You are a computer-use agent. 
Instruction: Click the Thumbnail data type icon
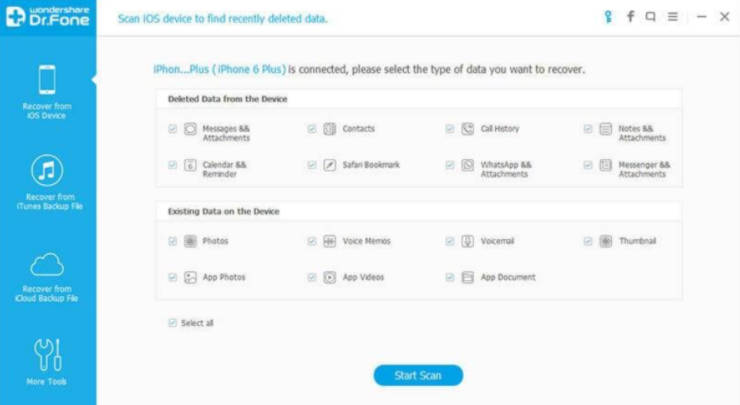coord(606,241)
